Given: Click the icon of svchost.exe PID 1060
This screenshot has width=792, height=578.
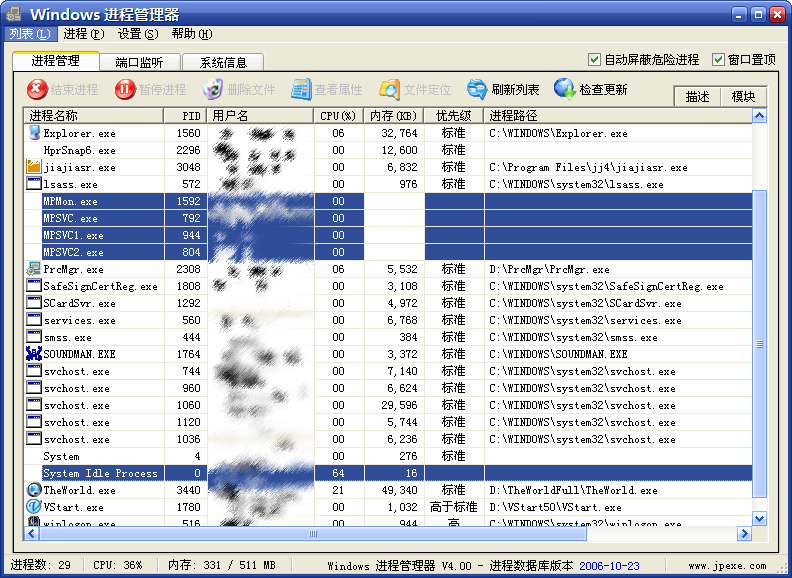Looking at the screenshot, I should pos(33,405).
